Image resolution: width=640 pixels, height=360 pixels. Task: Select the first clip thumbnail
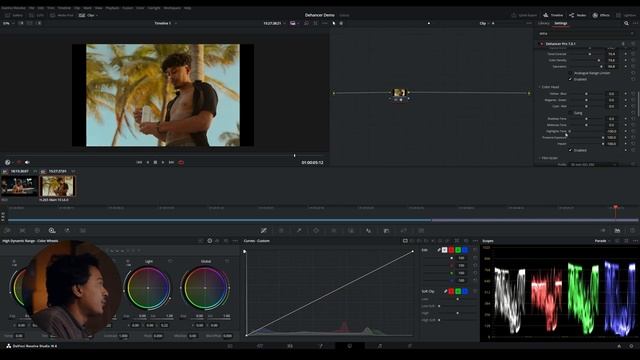(x=19, y=186)
